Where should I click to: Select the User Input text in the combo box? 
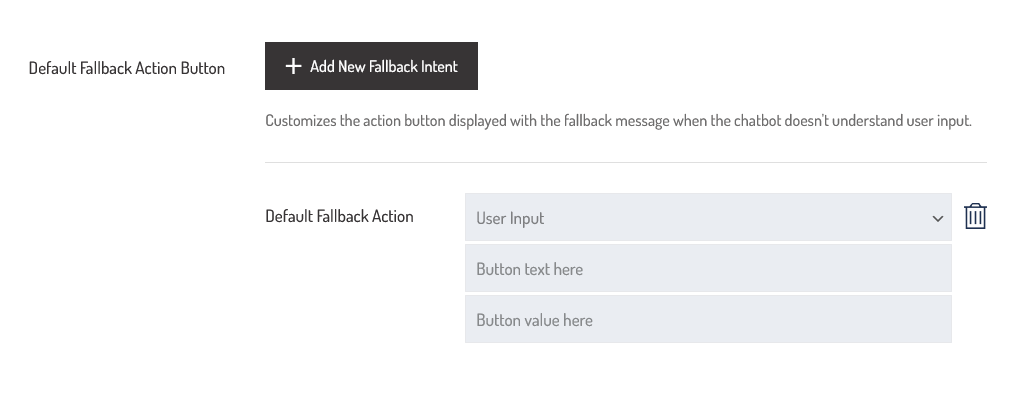pos(510,219)
